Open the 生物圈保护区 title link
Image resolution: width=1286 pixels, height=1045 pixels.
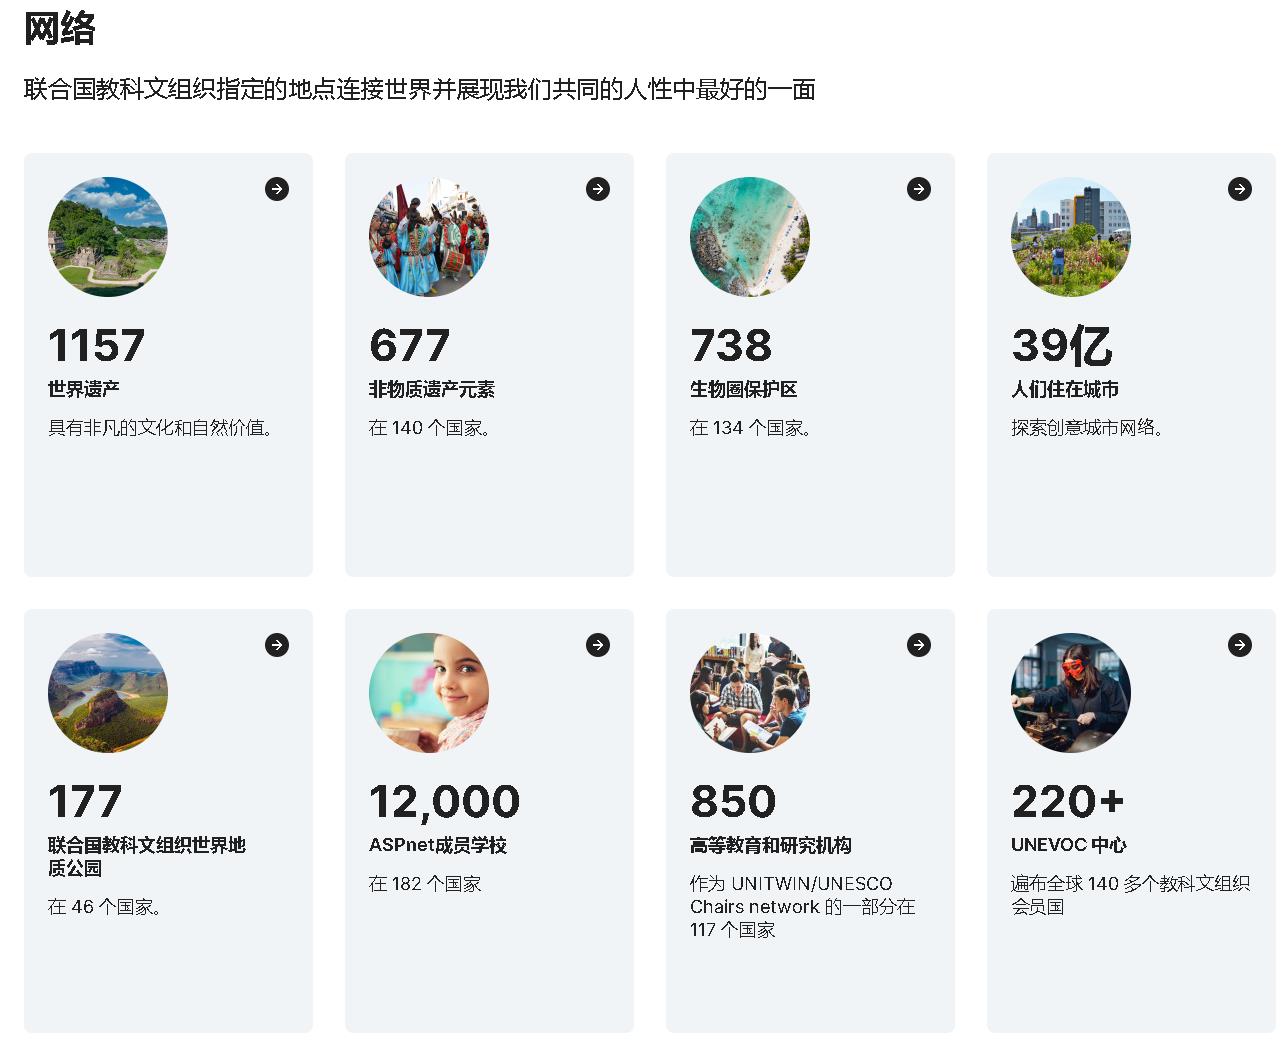pos(744,389)
